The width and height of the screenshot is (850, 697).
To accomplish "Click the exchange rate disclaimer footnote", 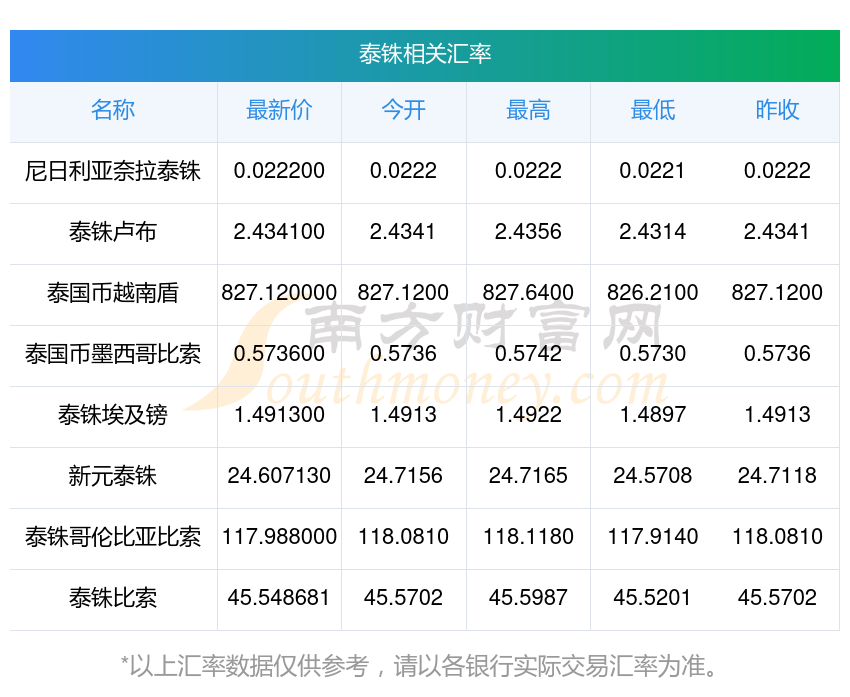I will [425, 665].
